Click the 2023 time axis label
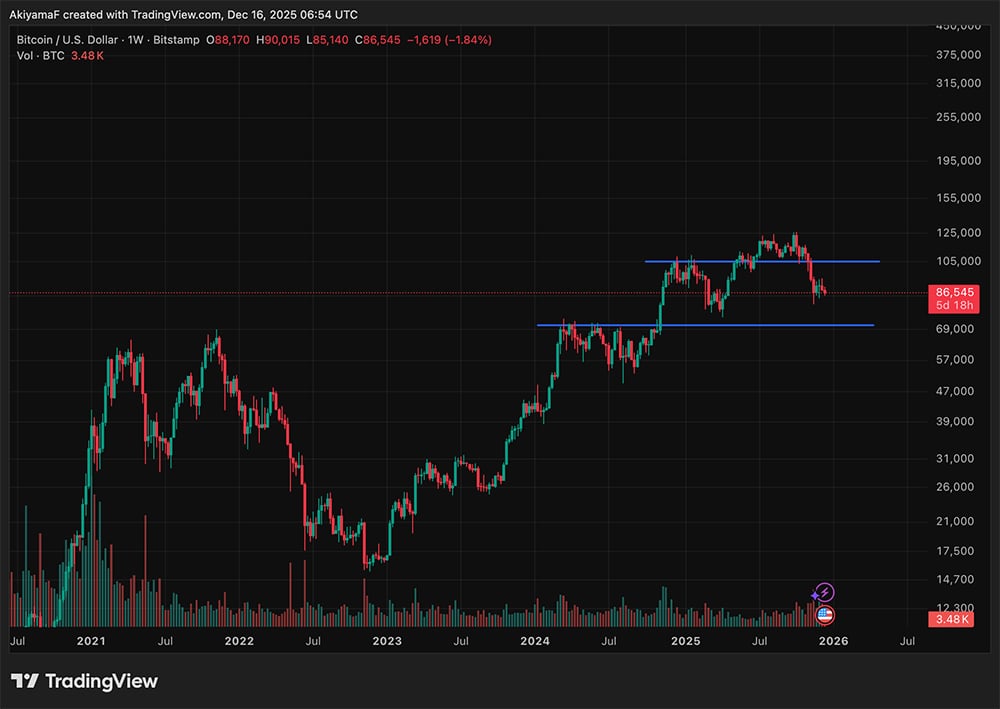Screen dimensions: 1000x709 pos(387,641)
